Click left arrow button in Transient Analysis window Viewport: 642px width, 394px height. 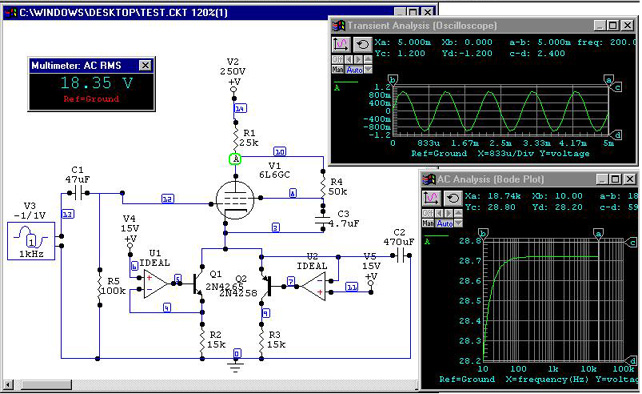348,59
